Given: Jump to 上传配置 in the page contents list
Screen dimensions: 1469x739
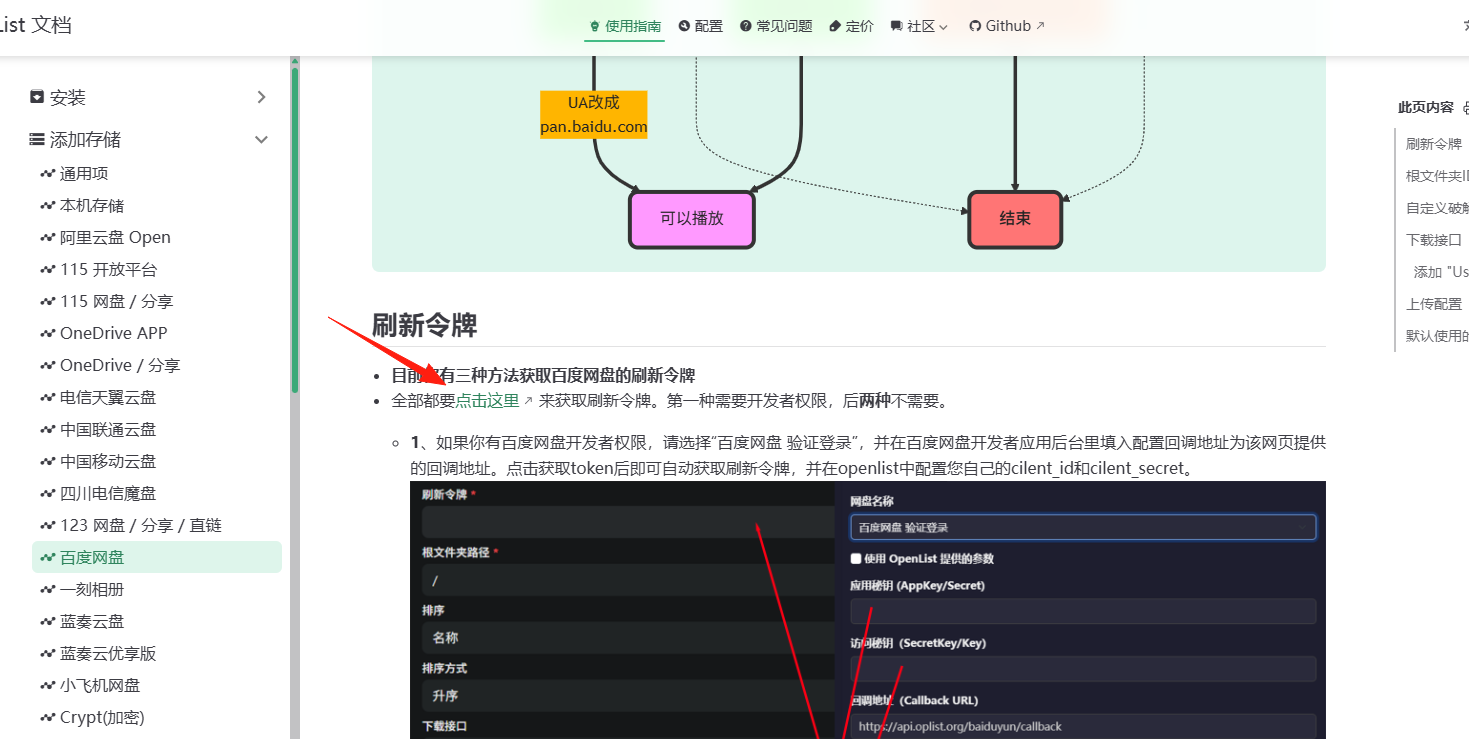Looking at the screenshot, I should pyautogui.click(x=1434, y=304).
